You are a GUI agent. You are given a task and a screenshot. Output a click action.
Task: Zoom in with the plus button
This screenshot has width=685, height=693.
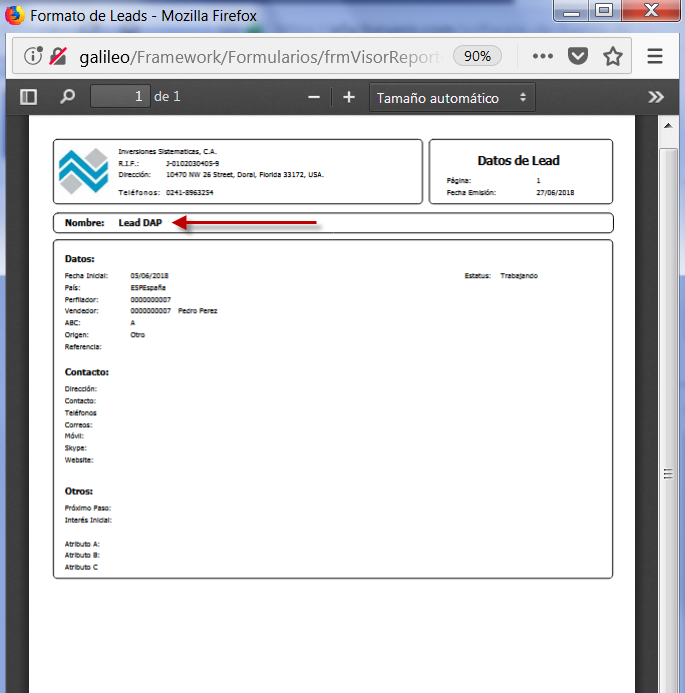click(349, 97)
